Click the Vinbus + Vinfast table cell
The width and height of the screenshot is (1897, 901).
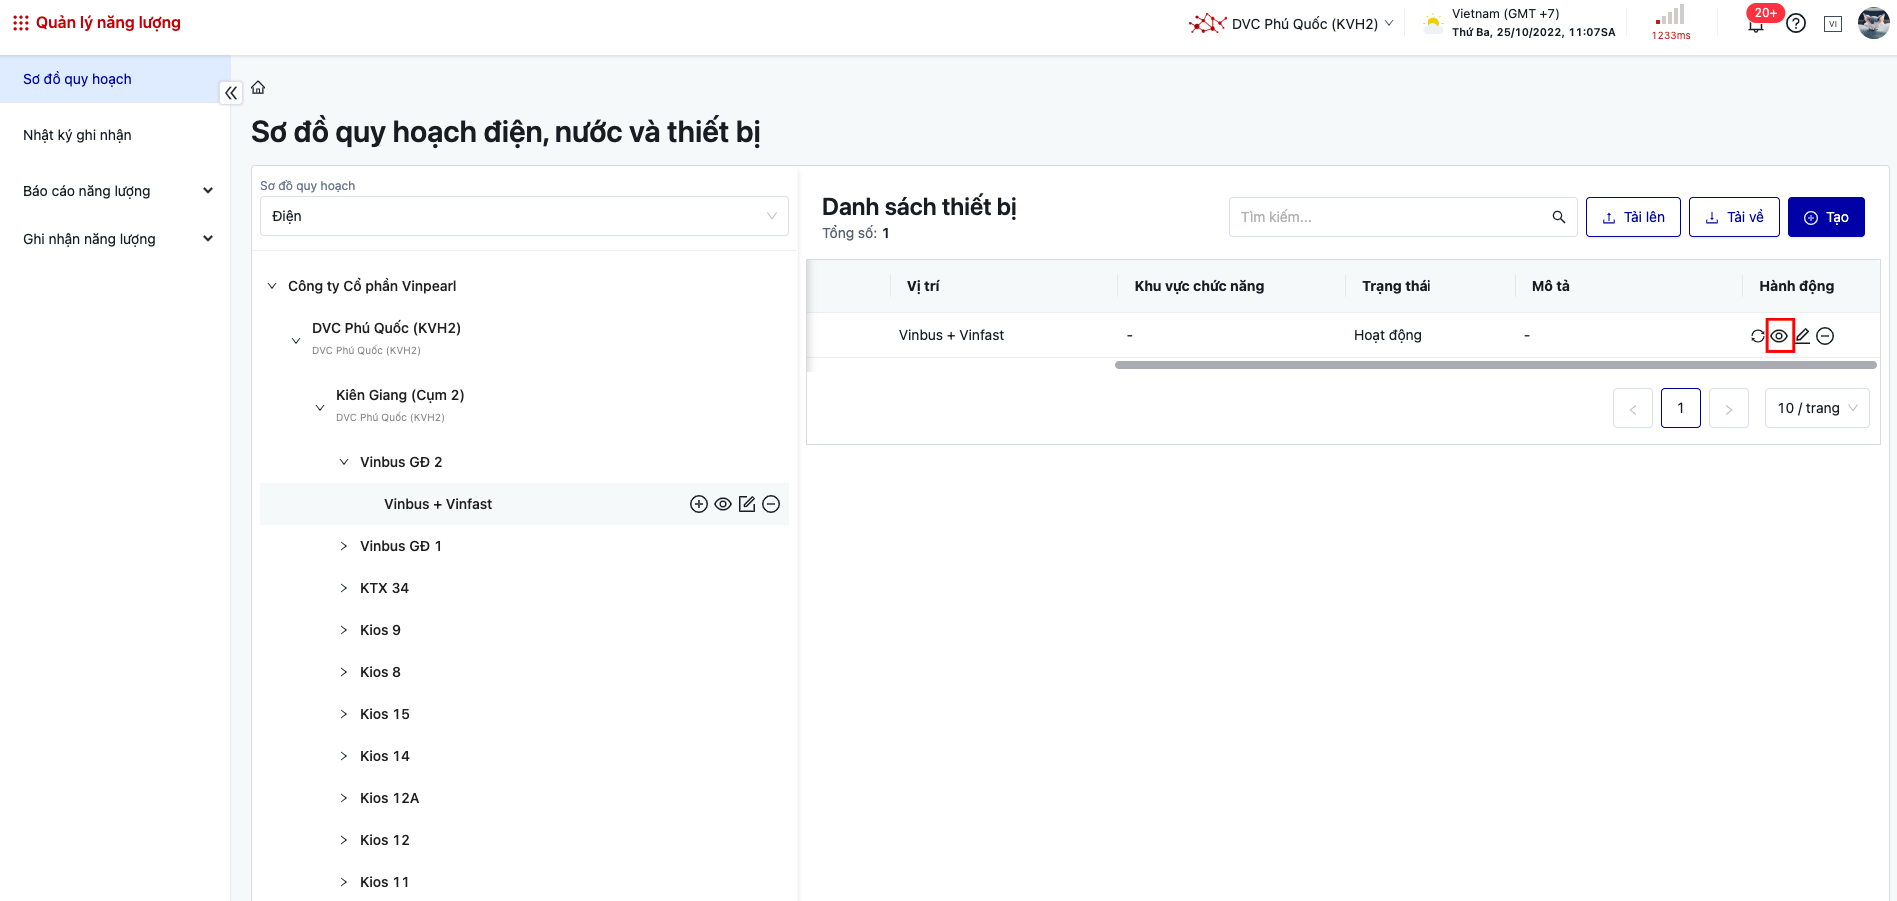coord(951,335)
